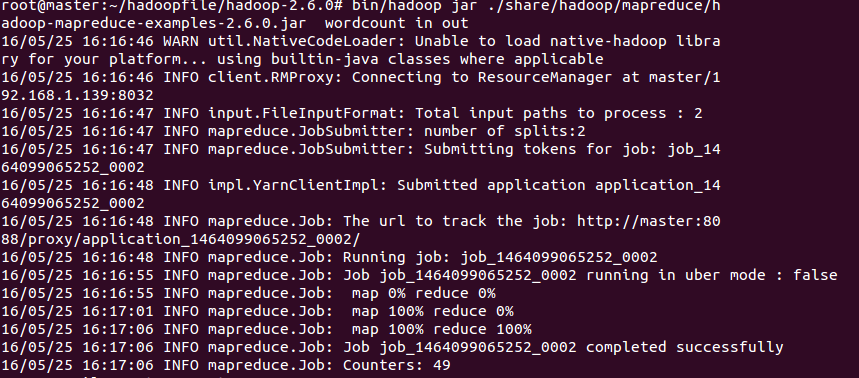The image size is (859, 378).
Task: Click the 'map 0% reduce 0%' line
Action: (x=423, y=293)
